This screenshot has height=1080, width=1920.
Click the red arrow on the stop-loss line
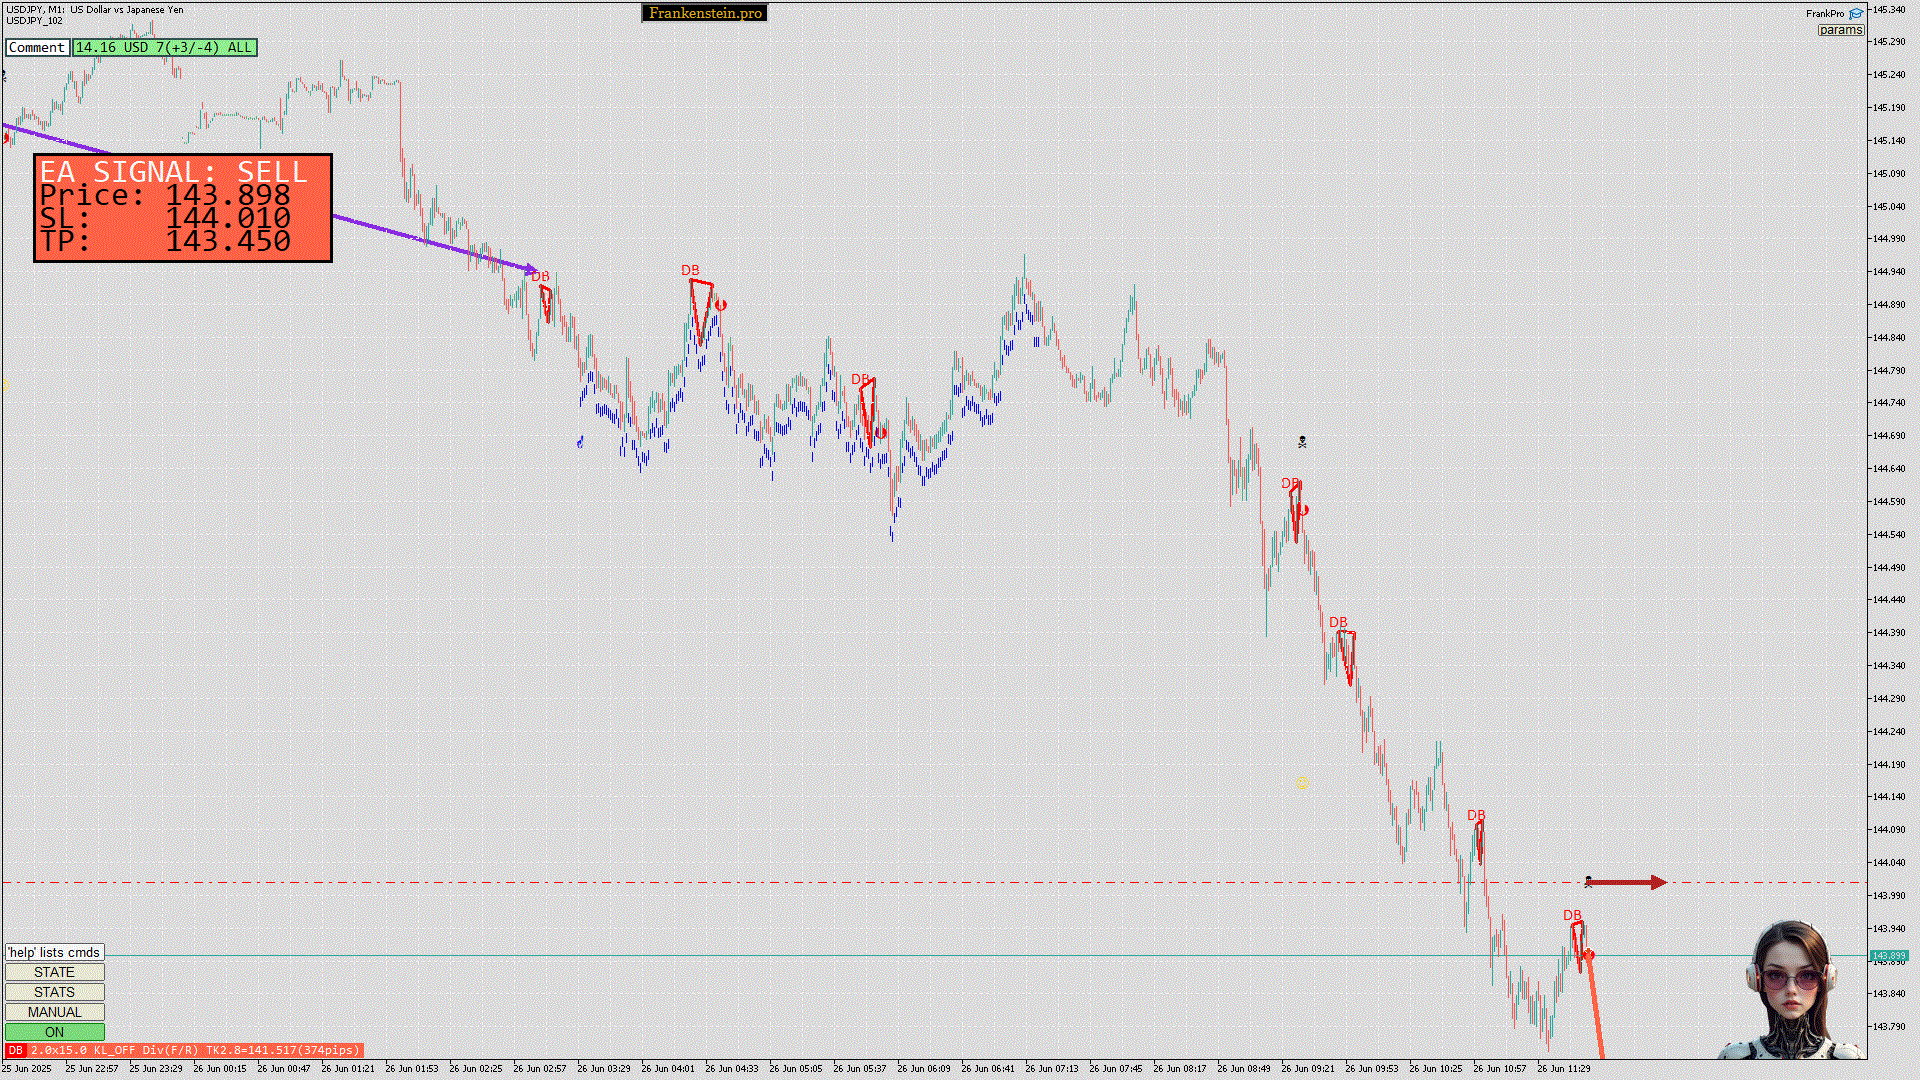[x=1627, y=882]
